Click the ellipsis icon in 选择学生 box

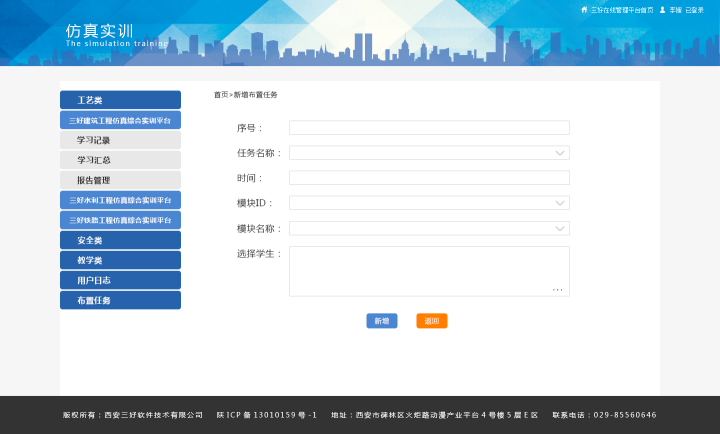coord(558,289)
